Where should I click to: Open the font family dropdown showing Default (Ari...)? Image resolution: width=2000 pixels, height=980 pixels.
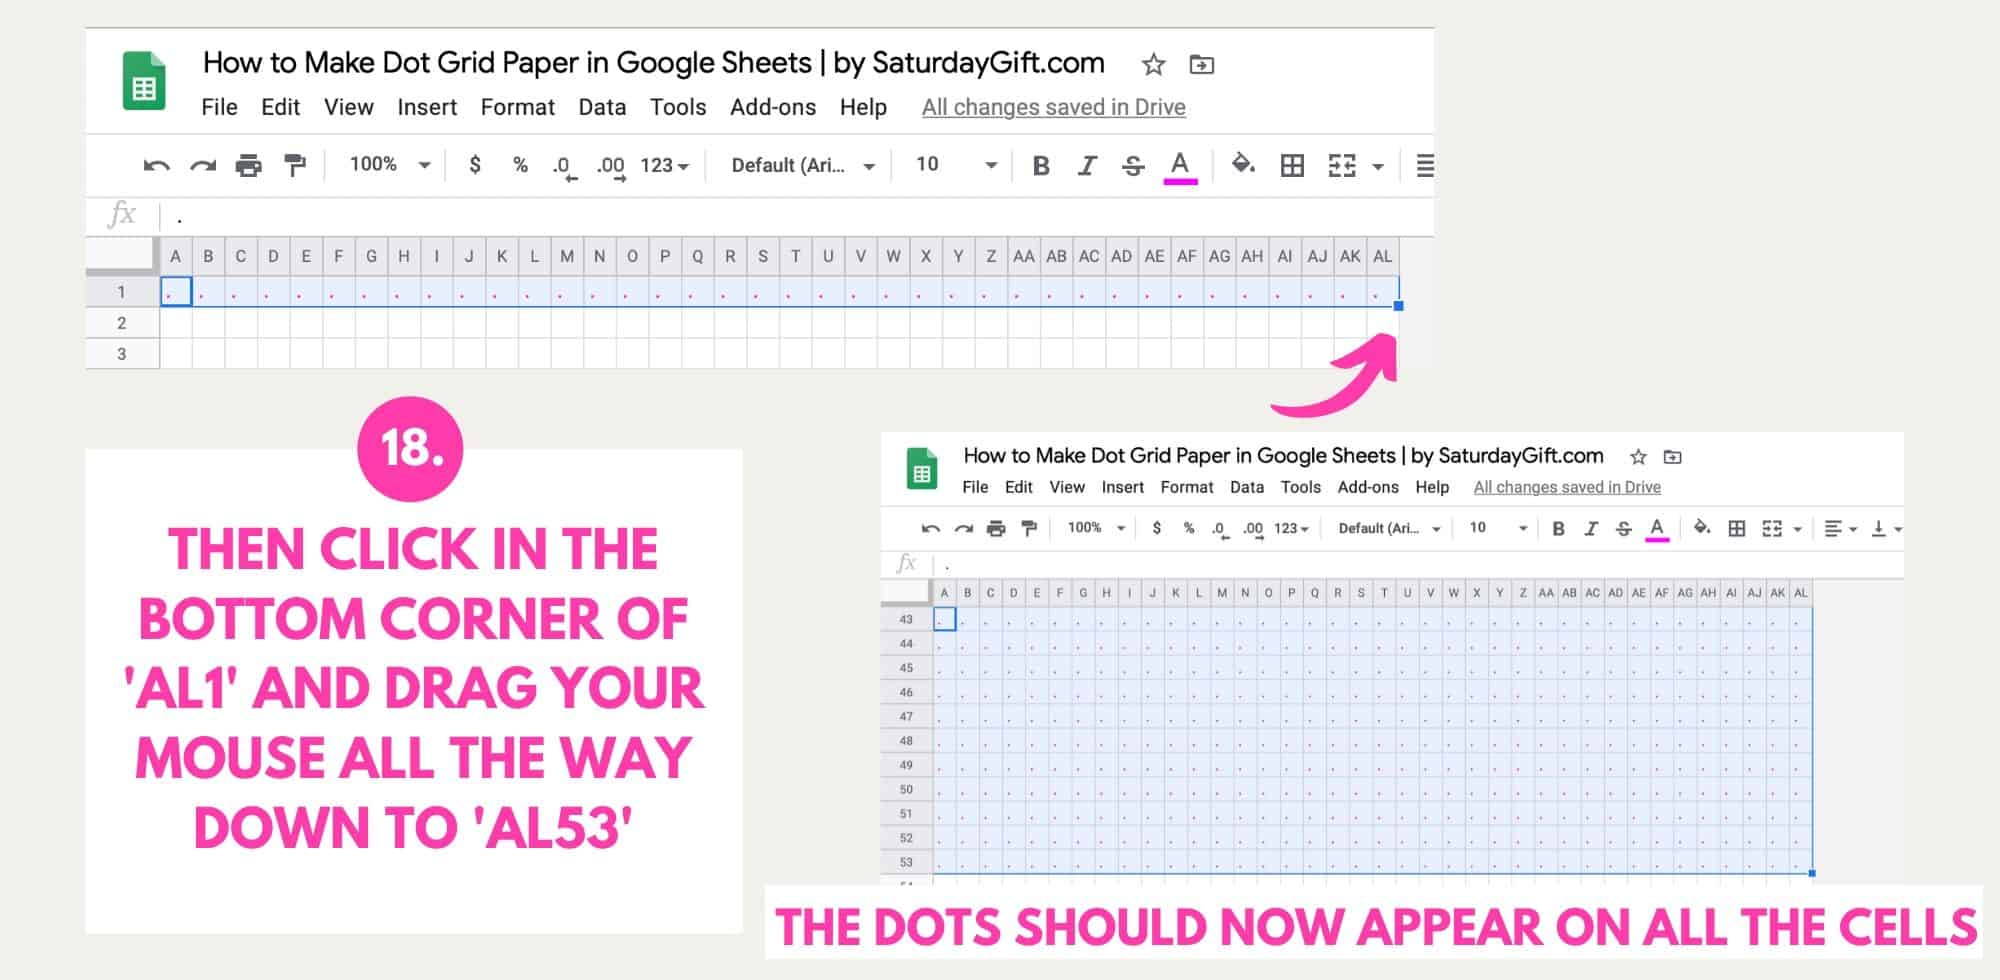point(800,165)
